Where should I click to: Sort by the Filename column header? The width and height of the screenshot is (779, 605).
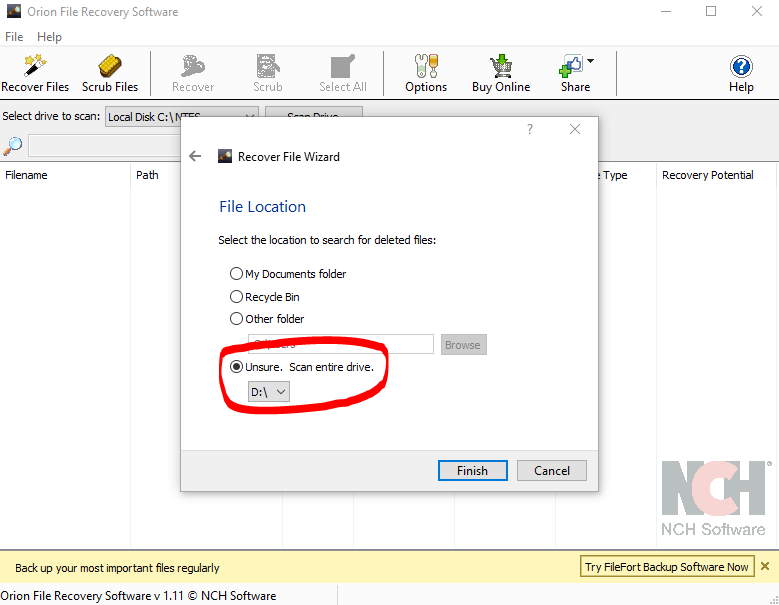click(x=65, y=175)
